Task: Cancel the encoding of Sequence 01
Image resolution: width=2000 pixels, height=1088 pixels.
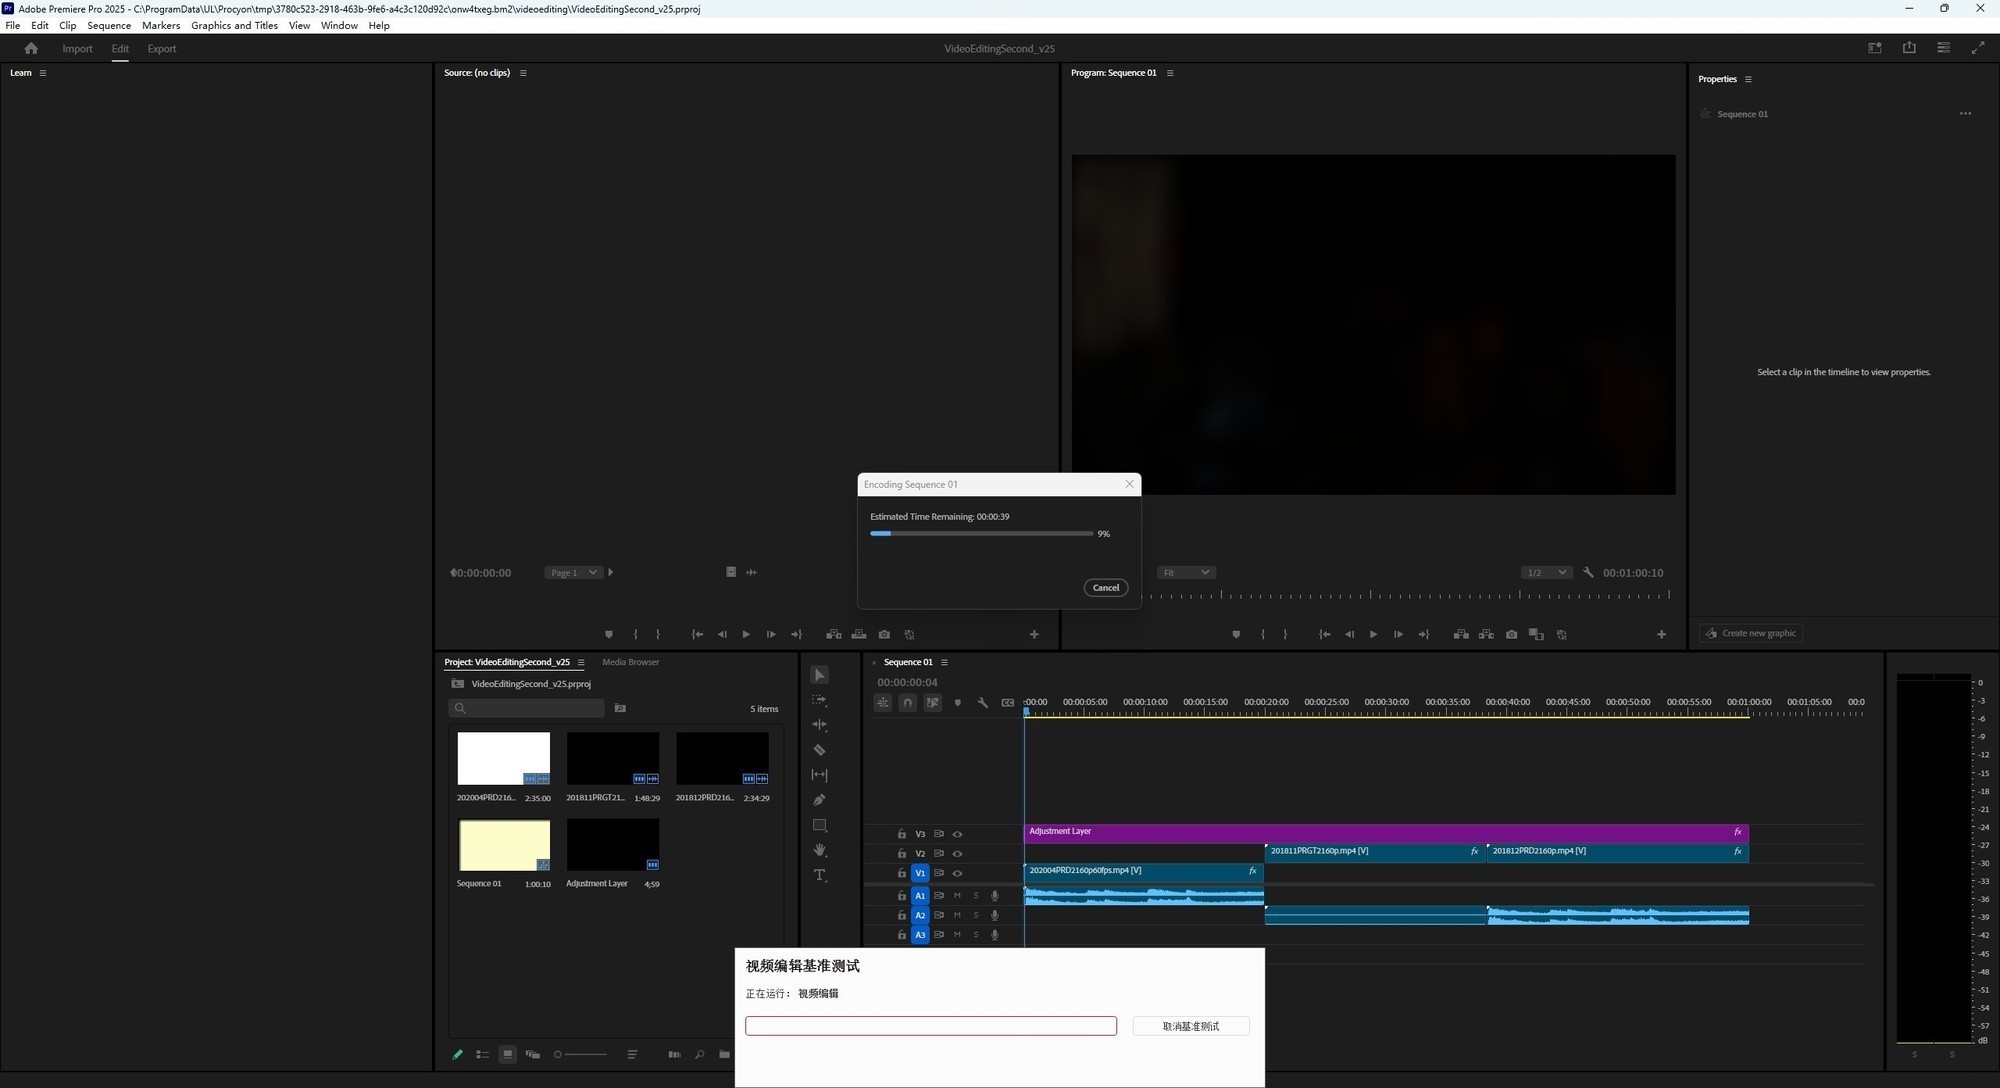Action: [x=1105, y=588]
